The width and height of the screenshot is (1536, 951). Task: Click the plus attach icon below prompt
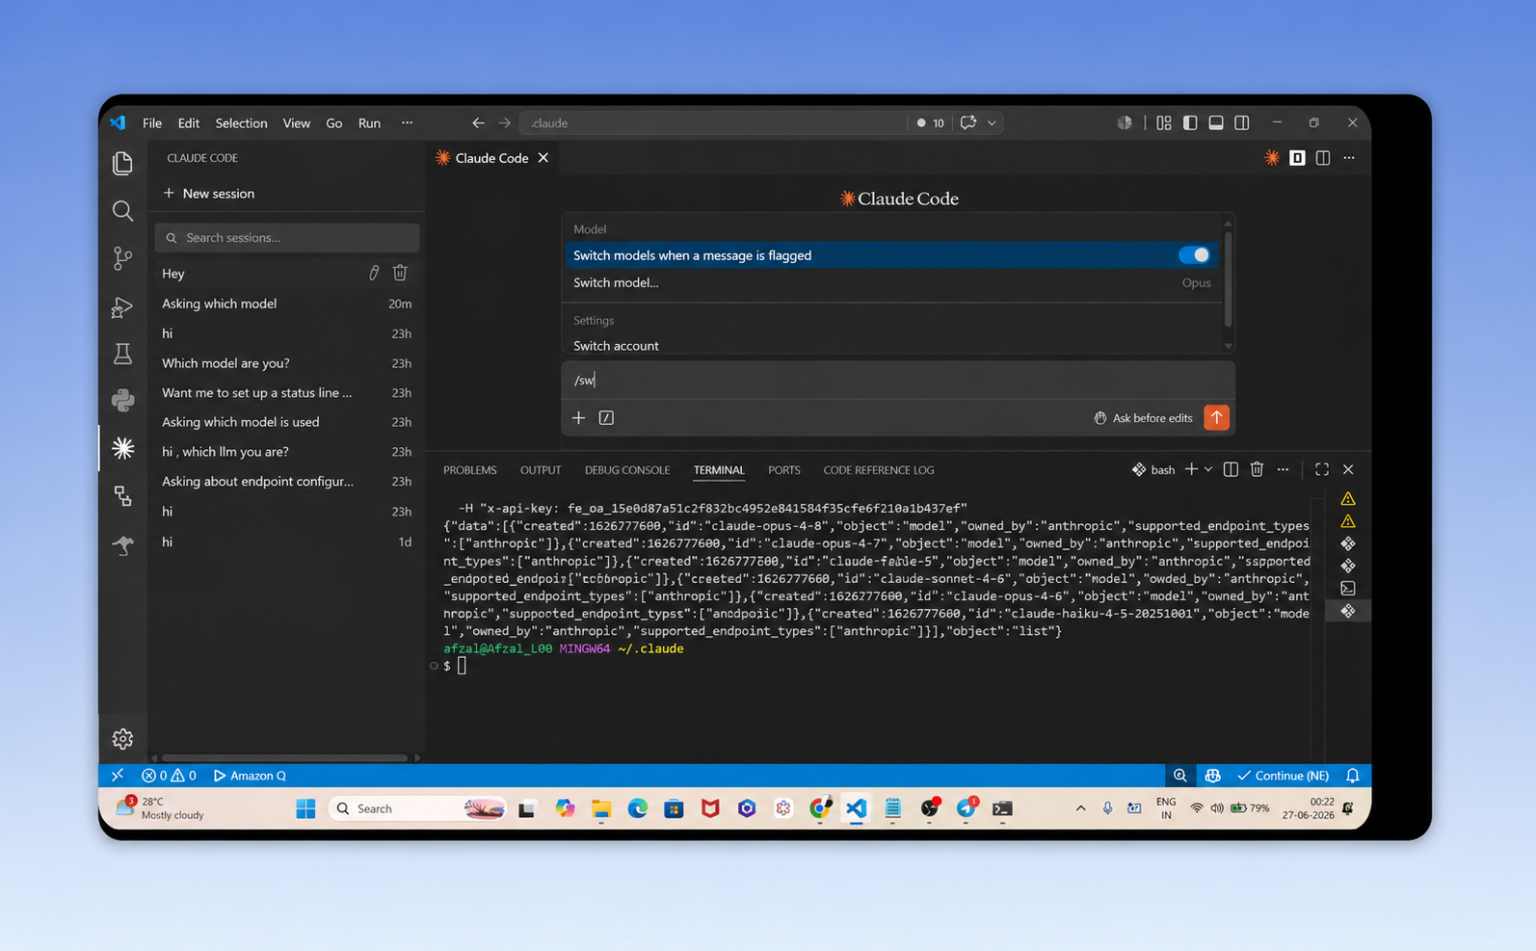coord(578,418)
